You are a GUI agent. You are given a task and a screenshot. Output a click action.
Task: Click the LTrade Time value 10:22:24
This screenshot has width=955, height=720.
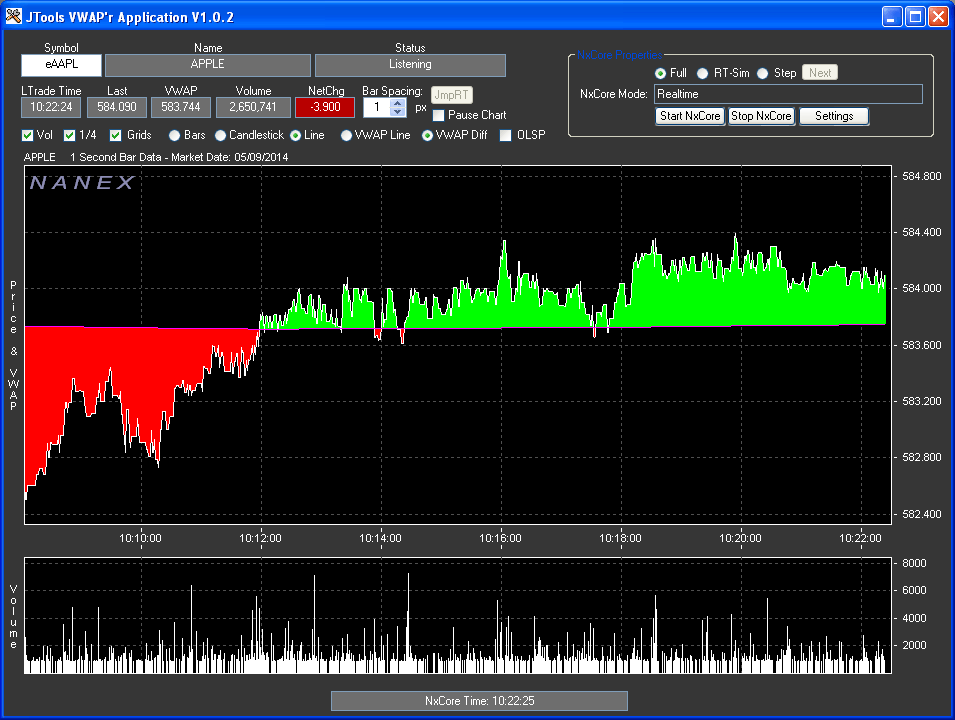click(51, 107)
